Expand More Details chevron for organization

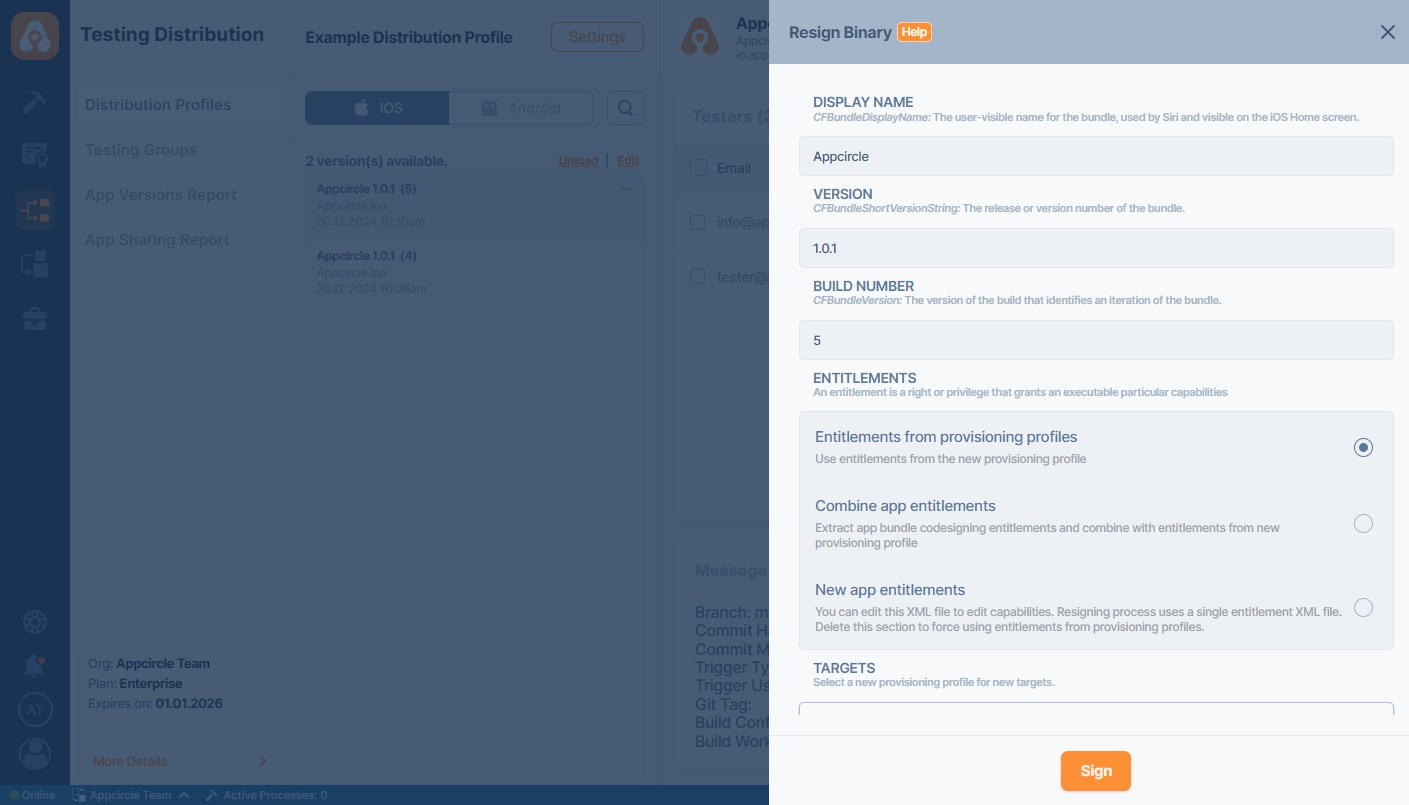click(263, 761)
